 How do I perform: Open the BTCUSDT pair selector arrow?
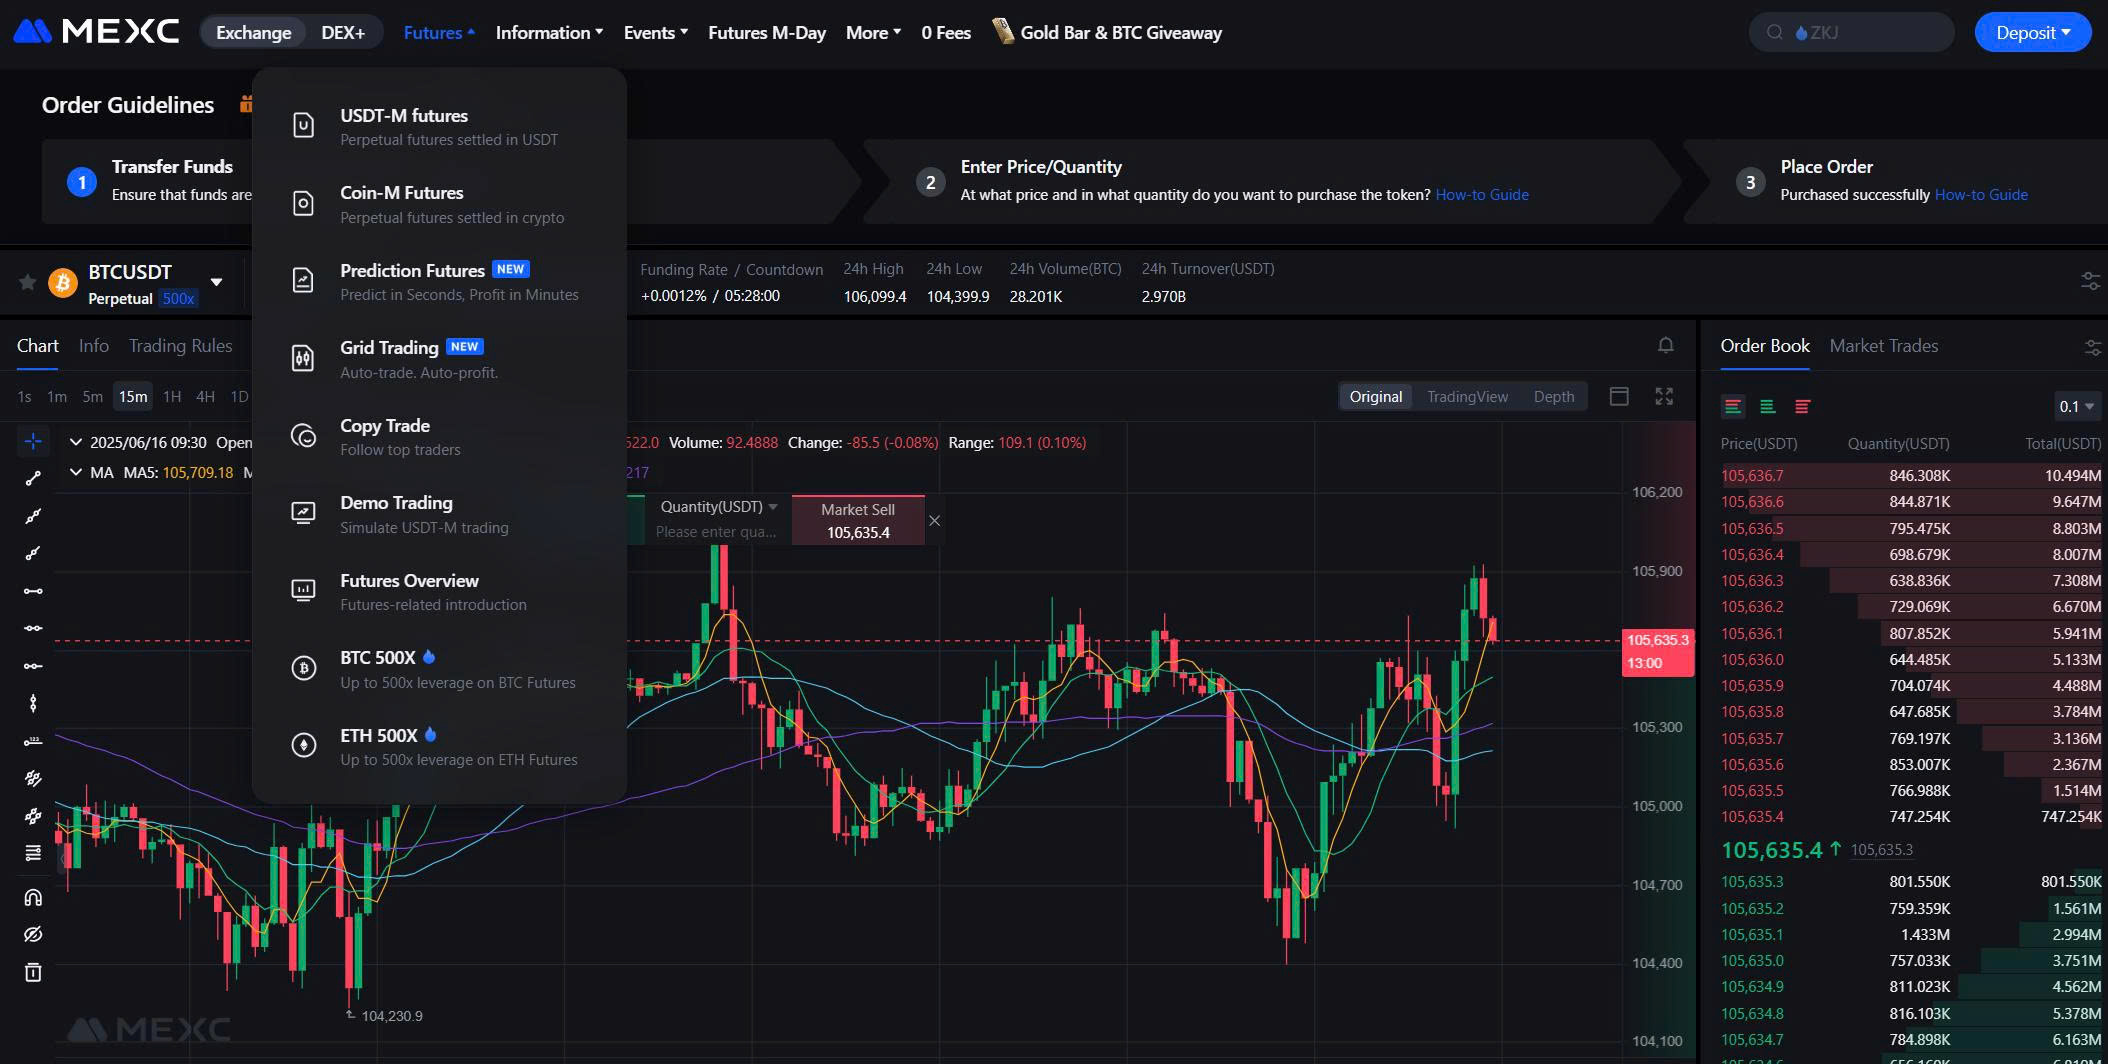[216, 282]
